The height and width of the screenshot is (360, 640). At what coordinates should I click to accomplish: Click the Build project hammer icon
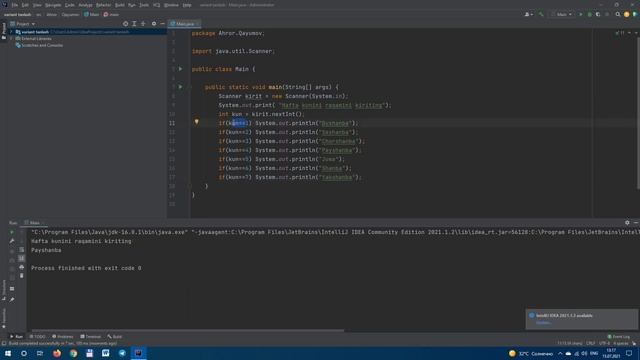(x=541, y=14)
